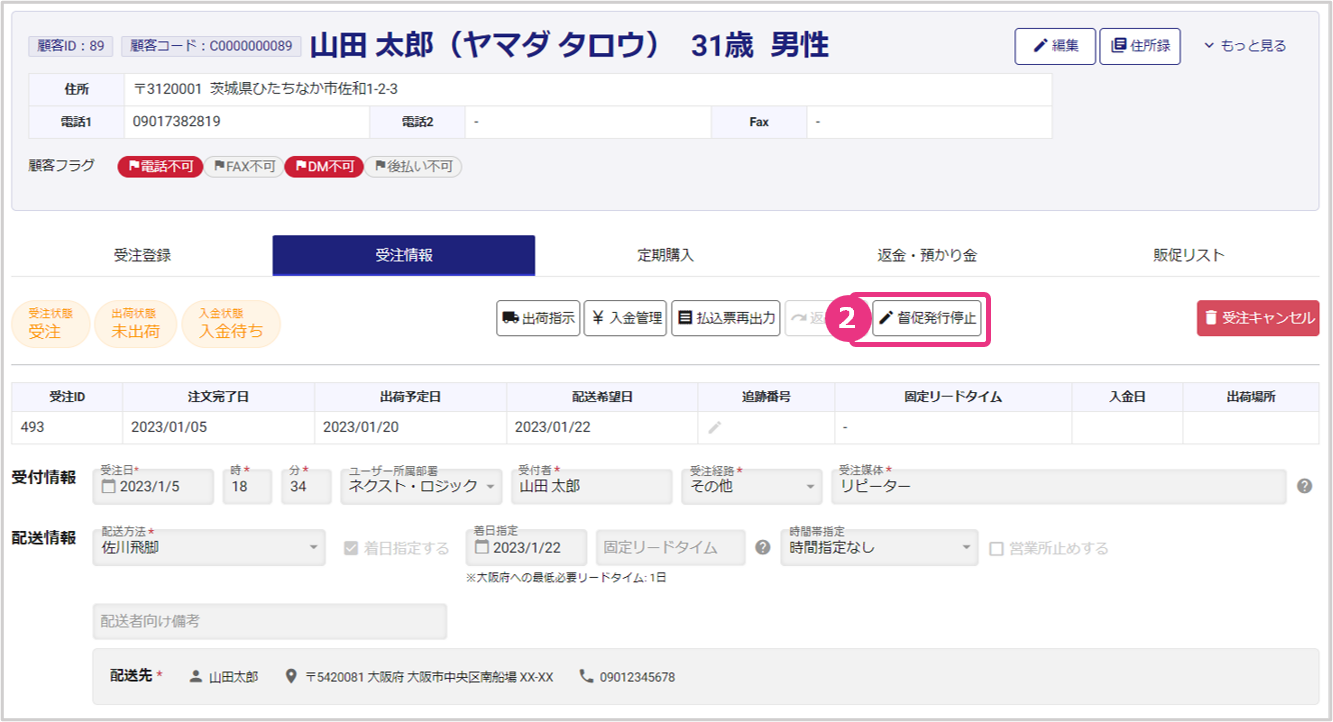The width and height of the screenshot is (1333, 722).
Task: Click the 編集 pencil button
Action: 1055,46
